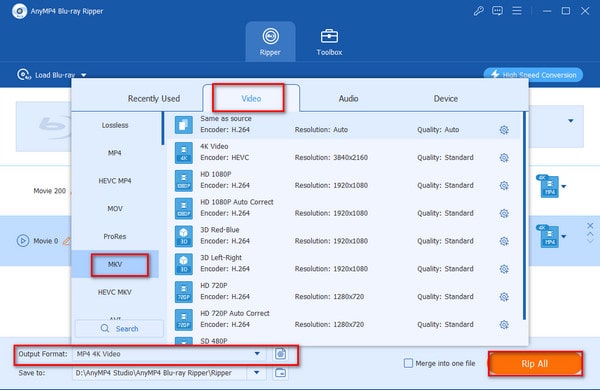Choose HD 1080P Auto Correct icon

(184, 208)
